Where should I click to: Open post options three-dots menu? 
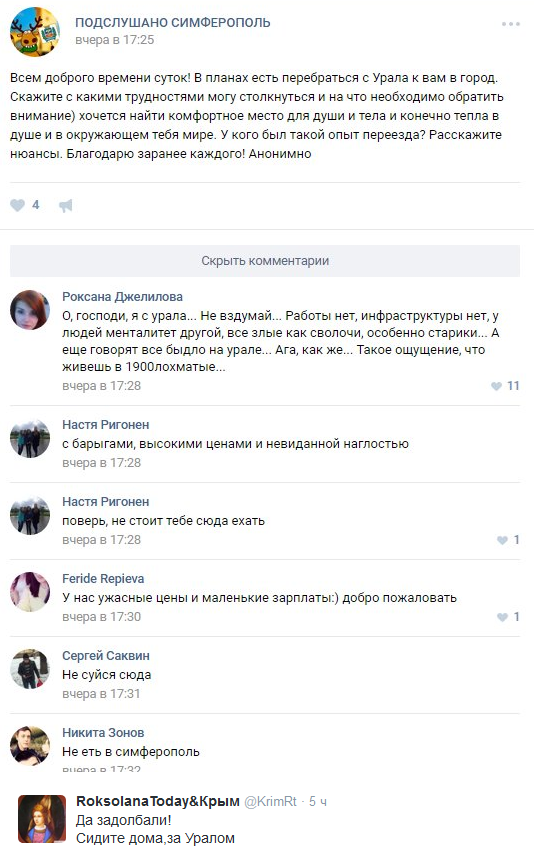click(511, 24)
